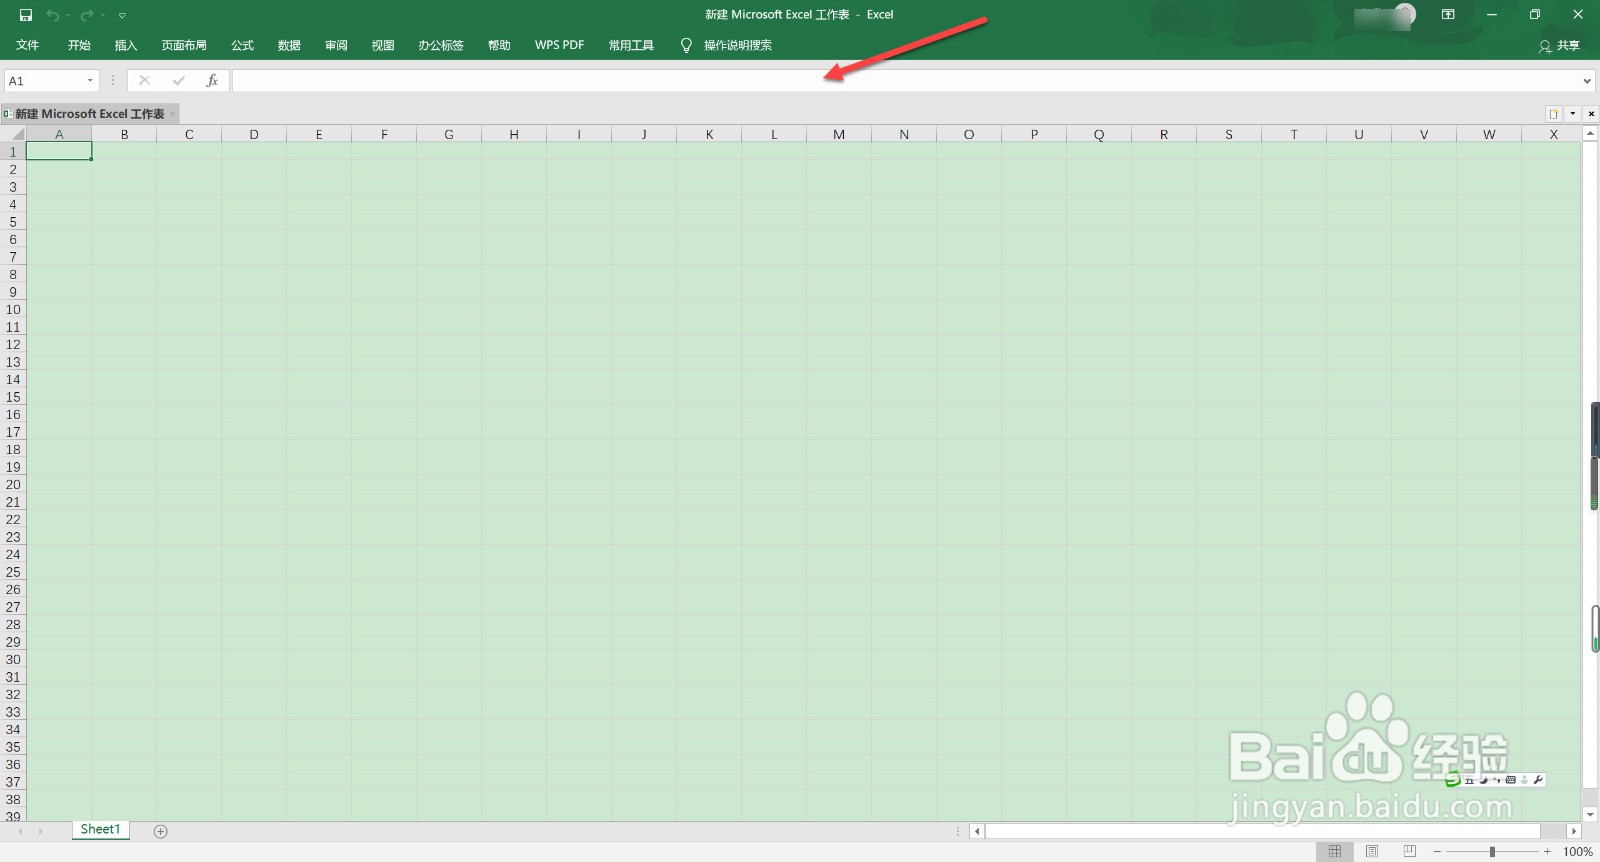Switch to Page Break Preview icon
This screenshot has height=862, width=1600.
pos(1410,851)
